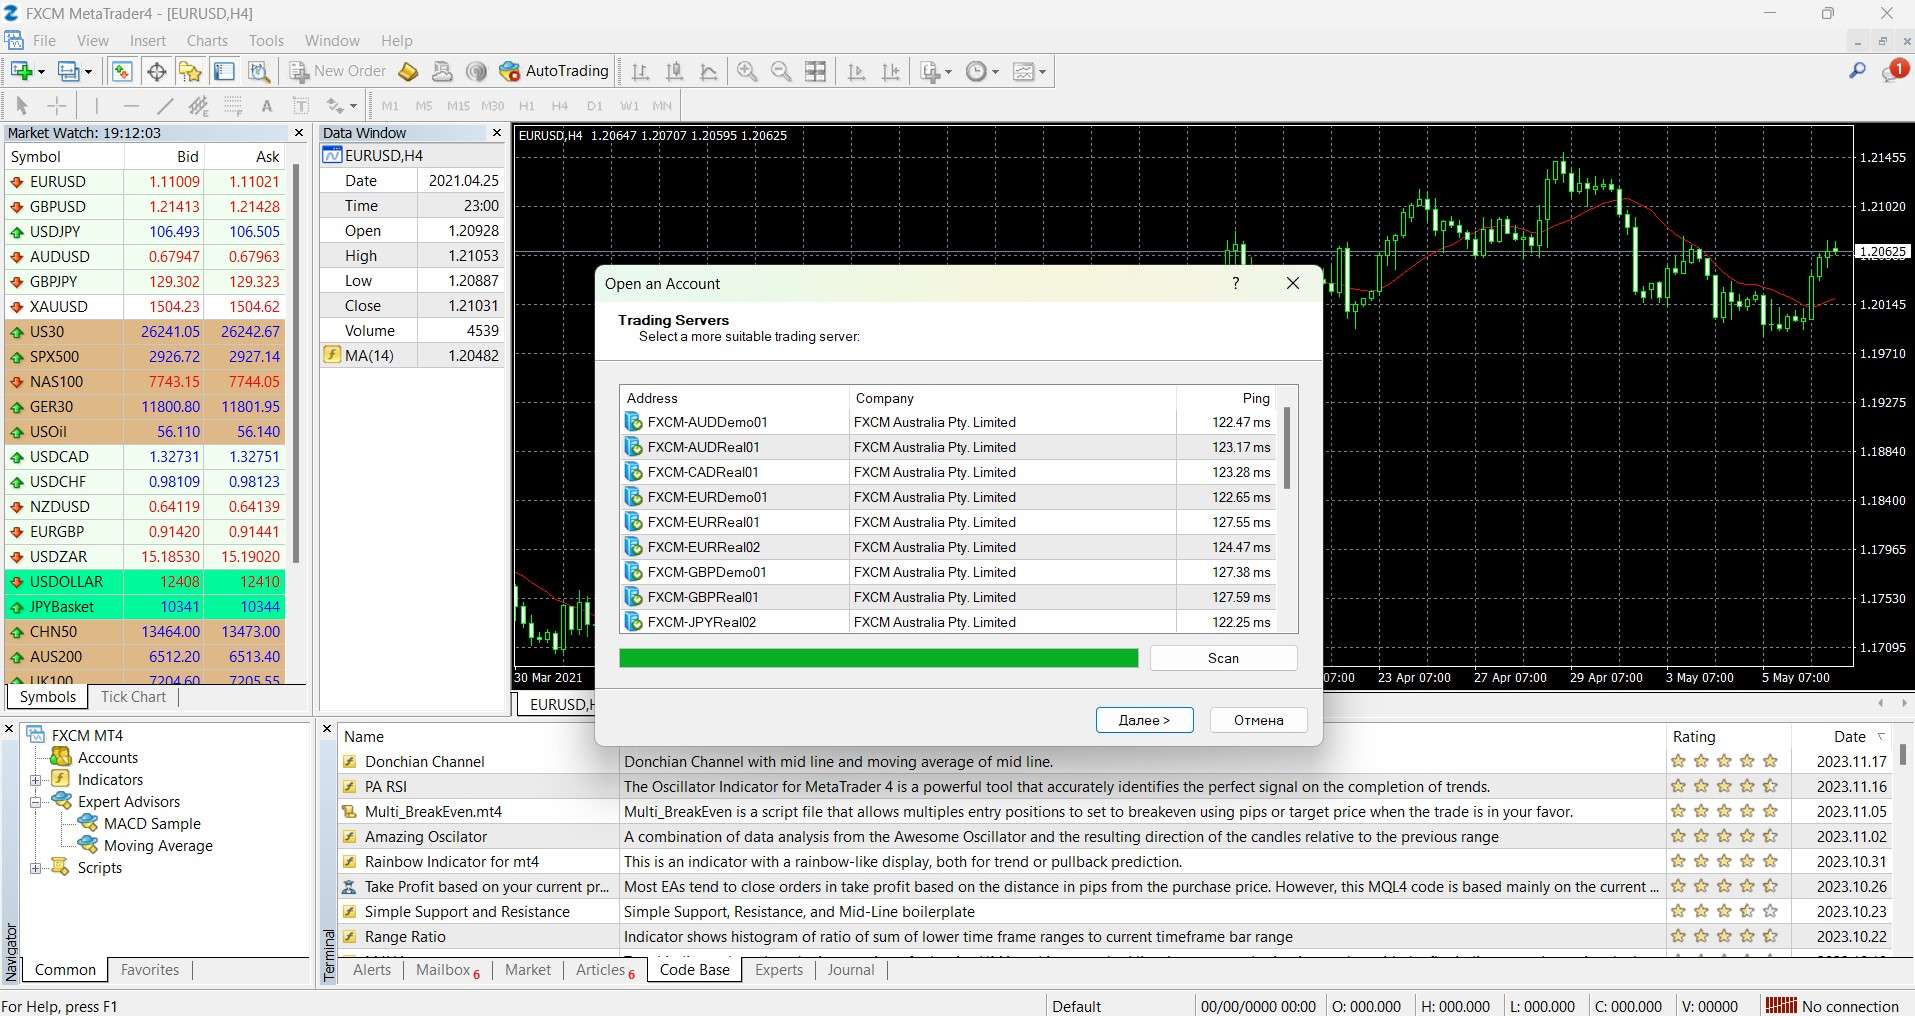Toggle the Strategy Tester icon

pos(259,71)
